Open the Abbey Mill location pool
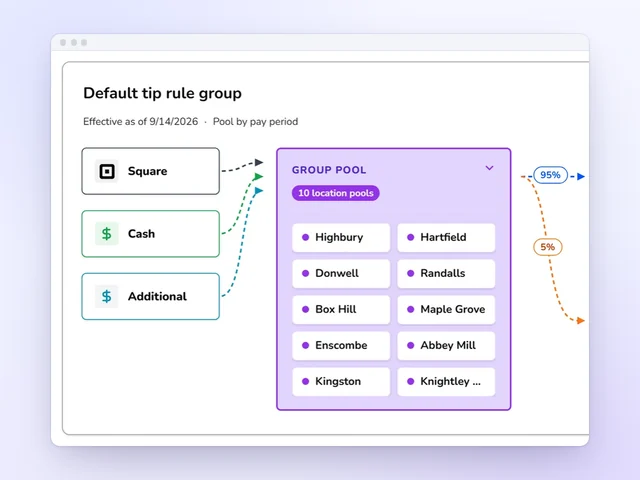Viewport: 640px width, 480px height. pos(446,345)
